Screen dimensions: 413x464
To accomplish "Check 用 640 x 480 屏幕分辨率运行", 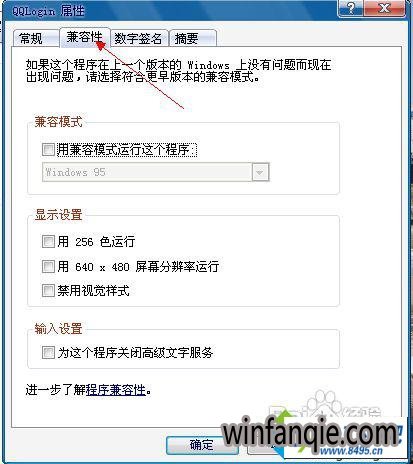I will point(48,266).
